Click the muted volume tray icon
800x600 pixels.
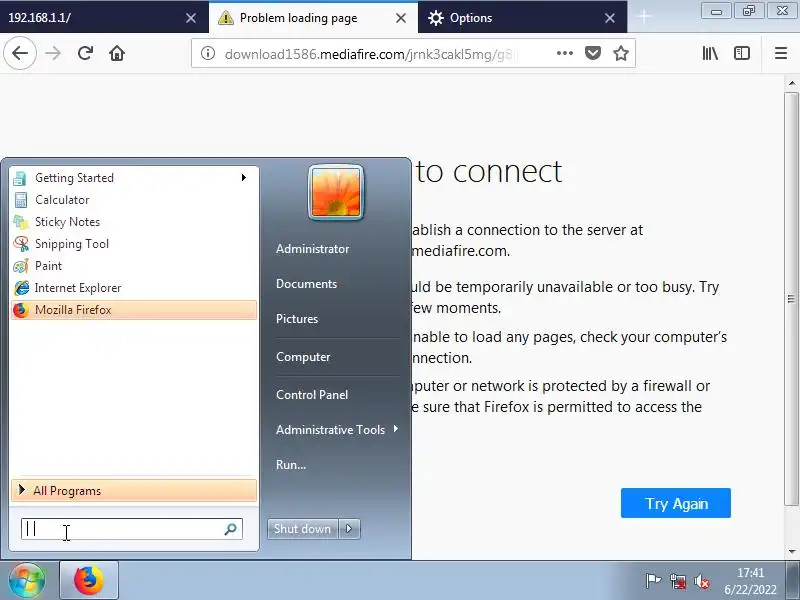(702, 581)
